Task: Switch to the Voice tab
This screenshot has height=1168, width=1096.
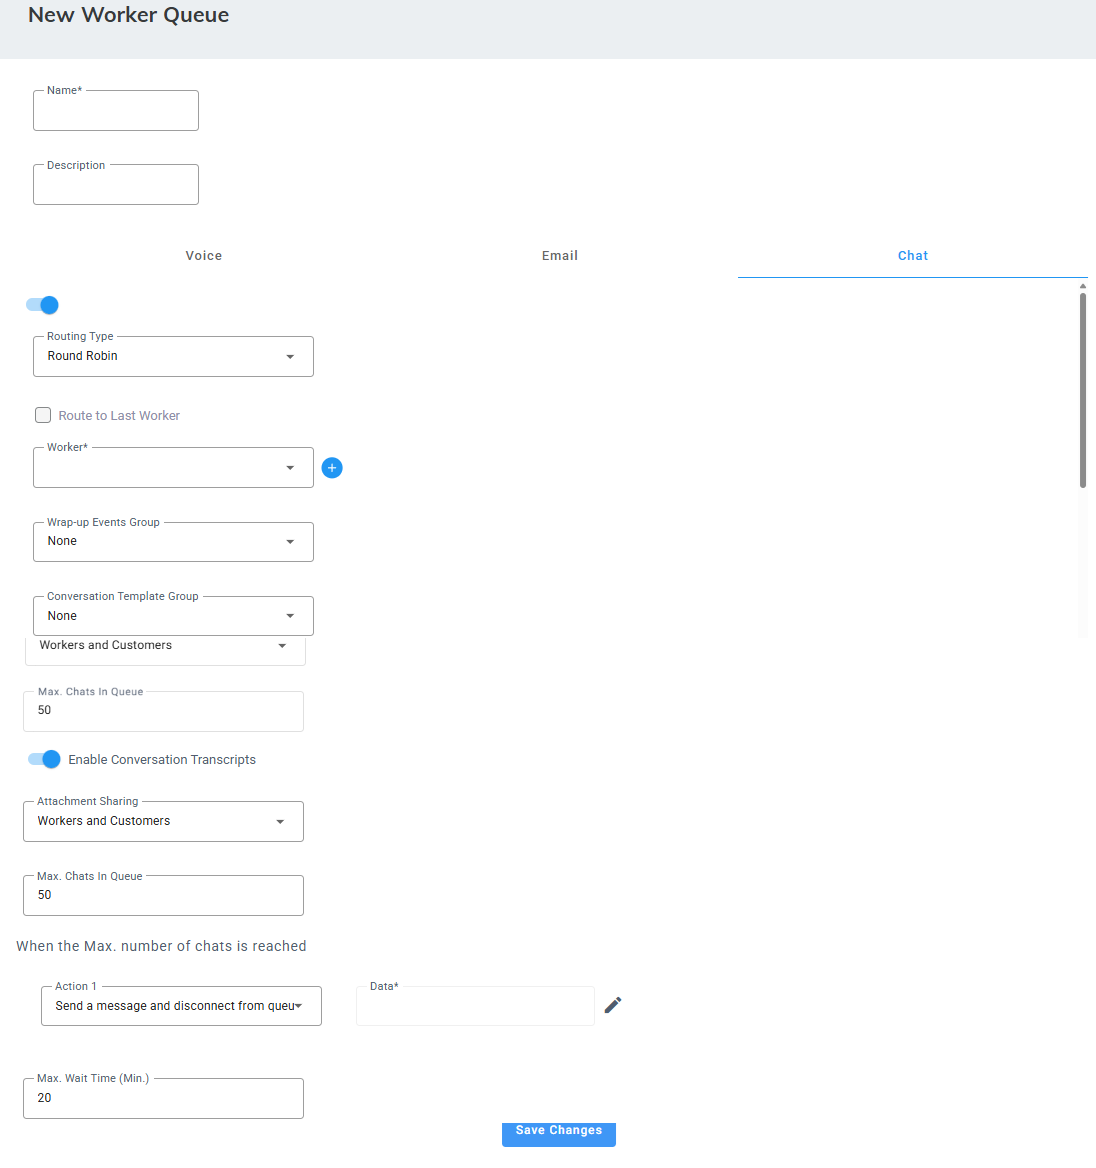Action: pos(204,256)
